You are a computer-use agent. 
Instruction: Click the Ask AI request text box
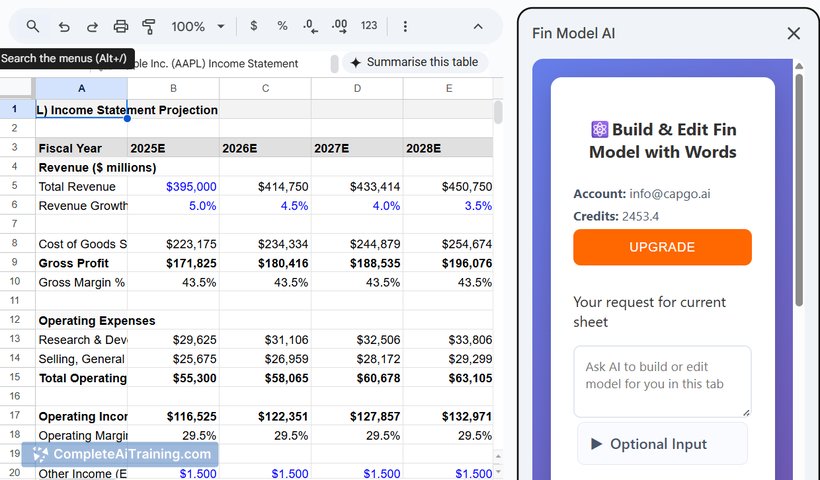pyautogui.click(x=662, y=381)
